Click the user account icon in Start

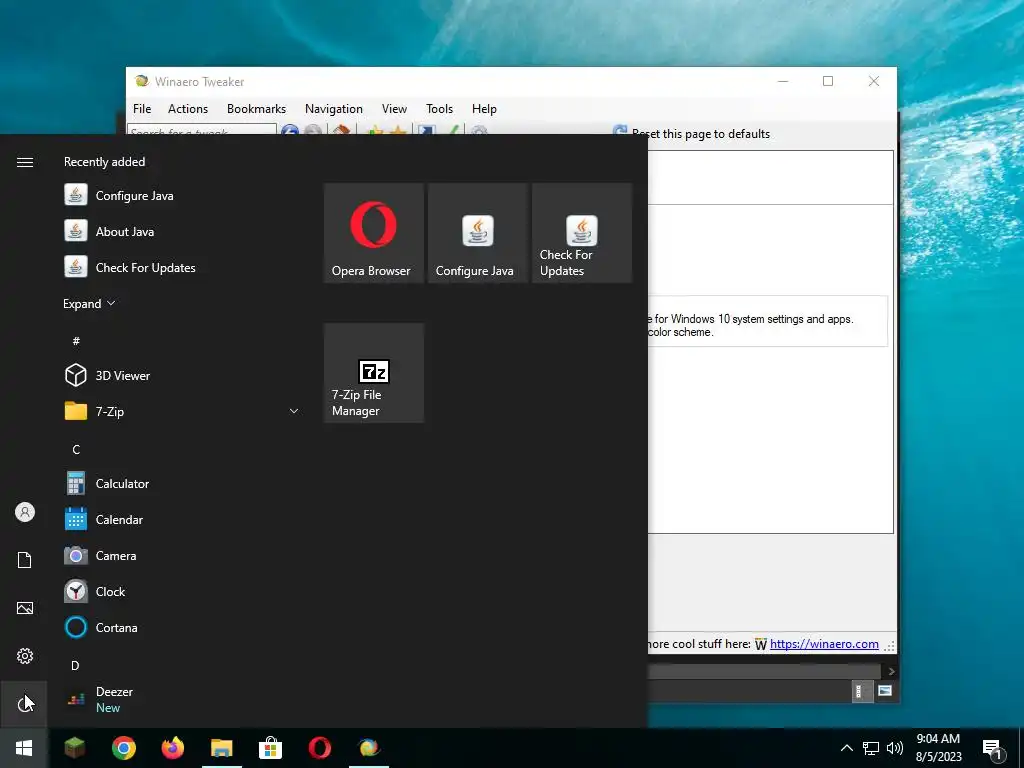[24, 512]
